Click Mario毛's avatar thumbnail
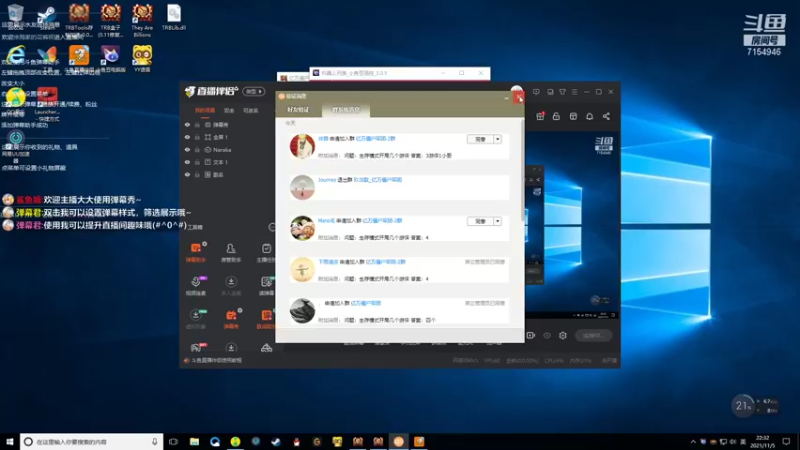Screen dimensions: 800x450 click(302, 228)
